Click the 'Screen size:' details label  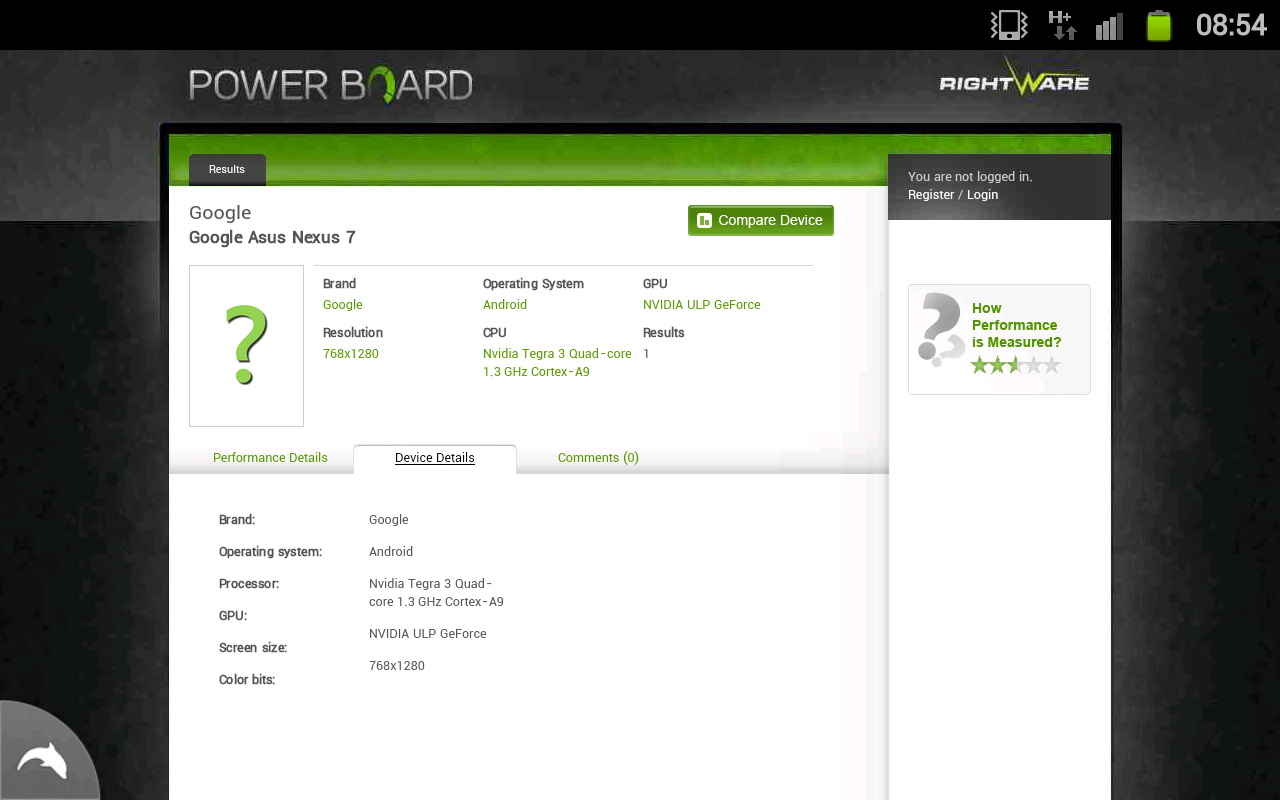[253, 648]
